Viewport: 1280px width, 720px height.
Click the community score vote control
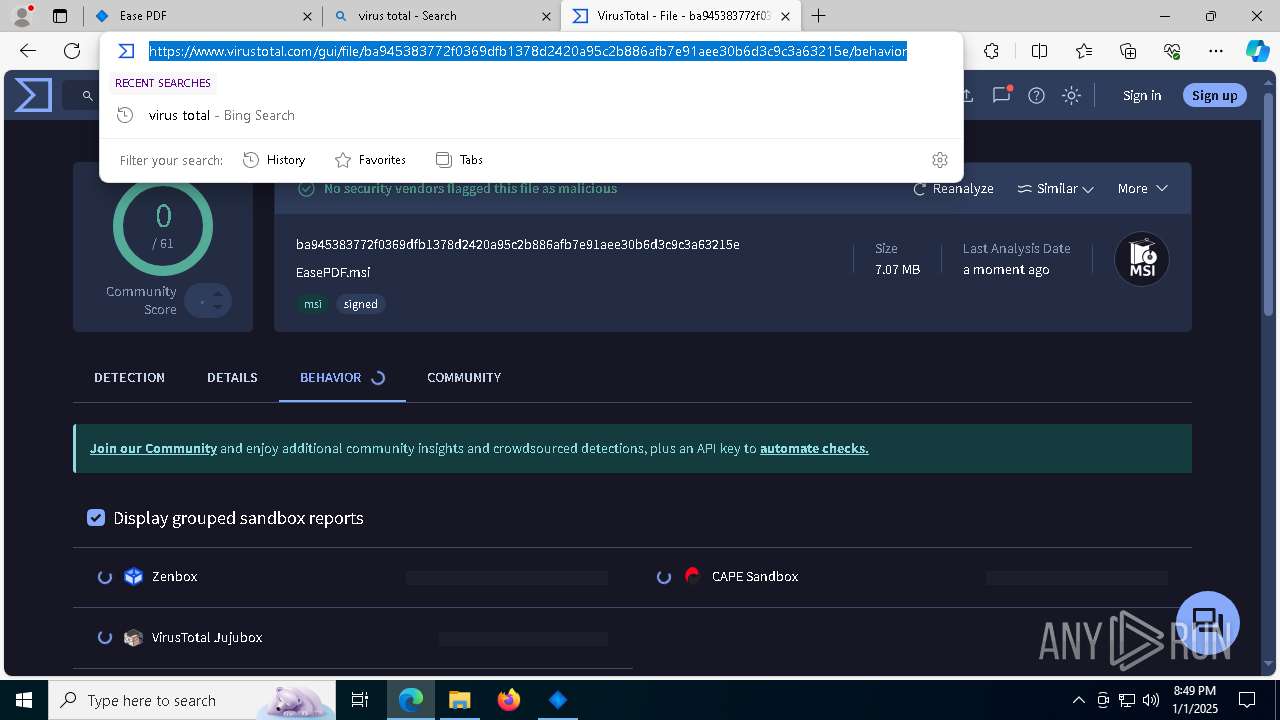click(x=208, y=301)
